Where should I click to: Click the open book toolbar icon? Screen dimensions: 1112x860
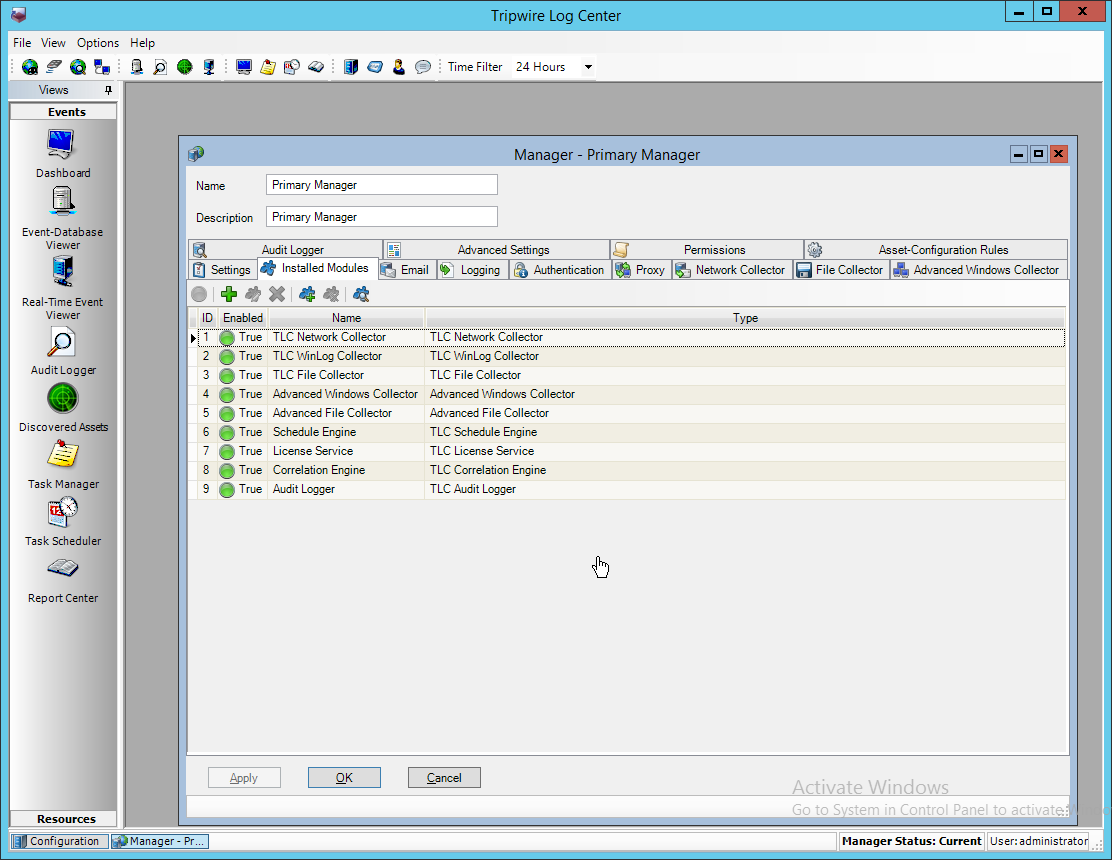point(316,67)
